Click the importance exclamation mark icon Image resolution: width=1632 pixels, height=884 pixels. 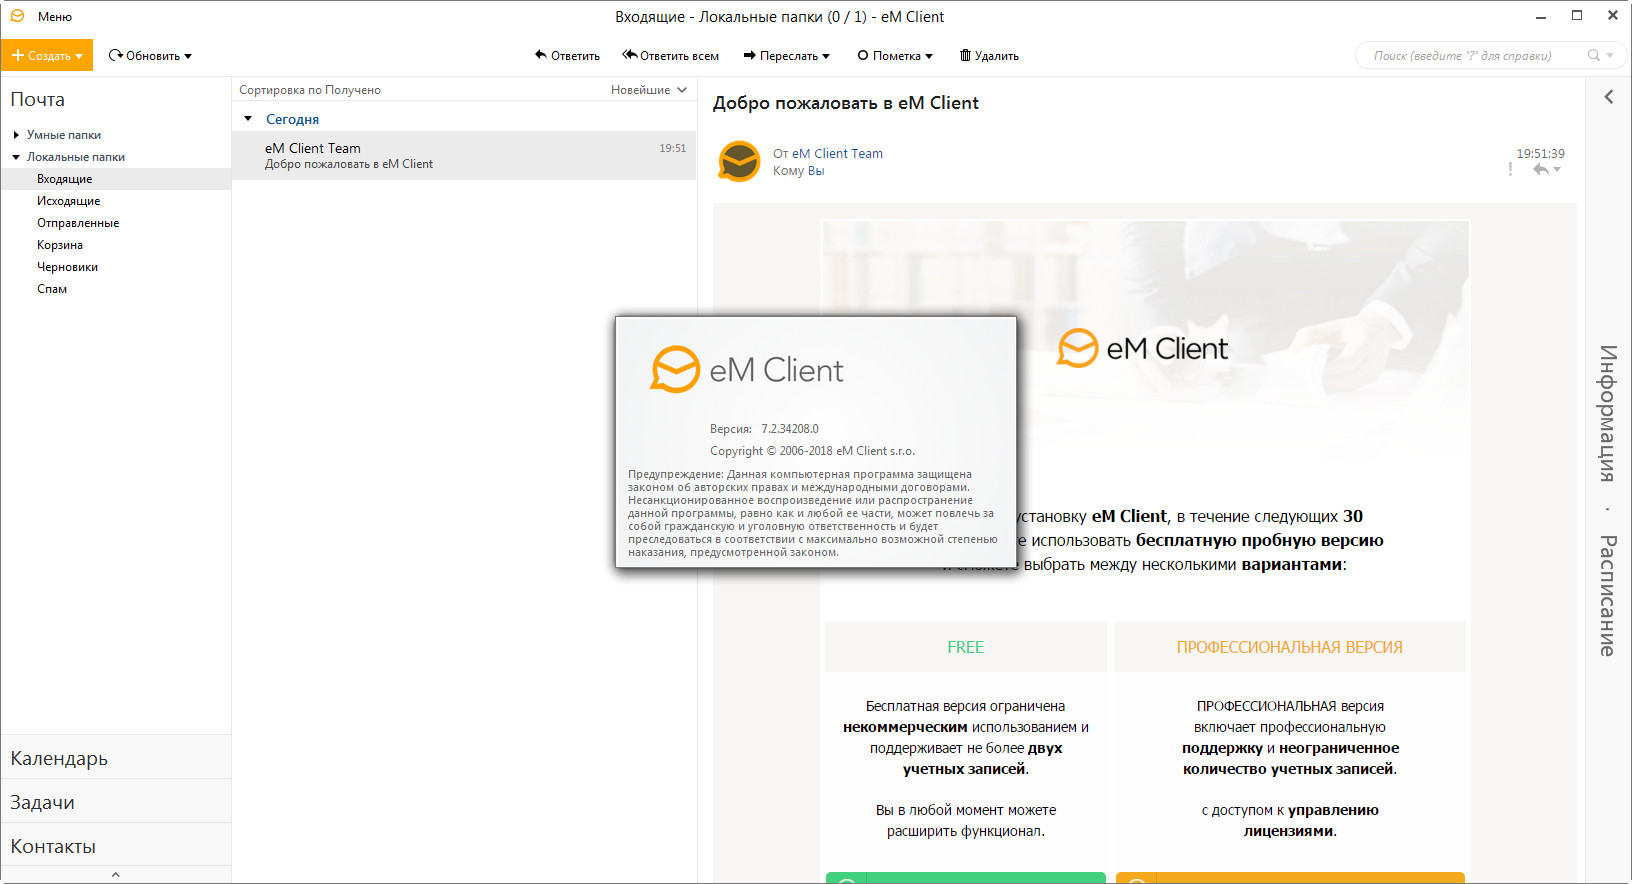click(1510, 170)
